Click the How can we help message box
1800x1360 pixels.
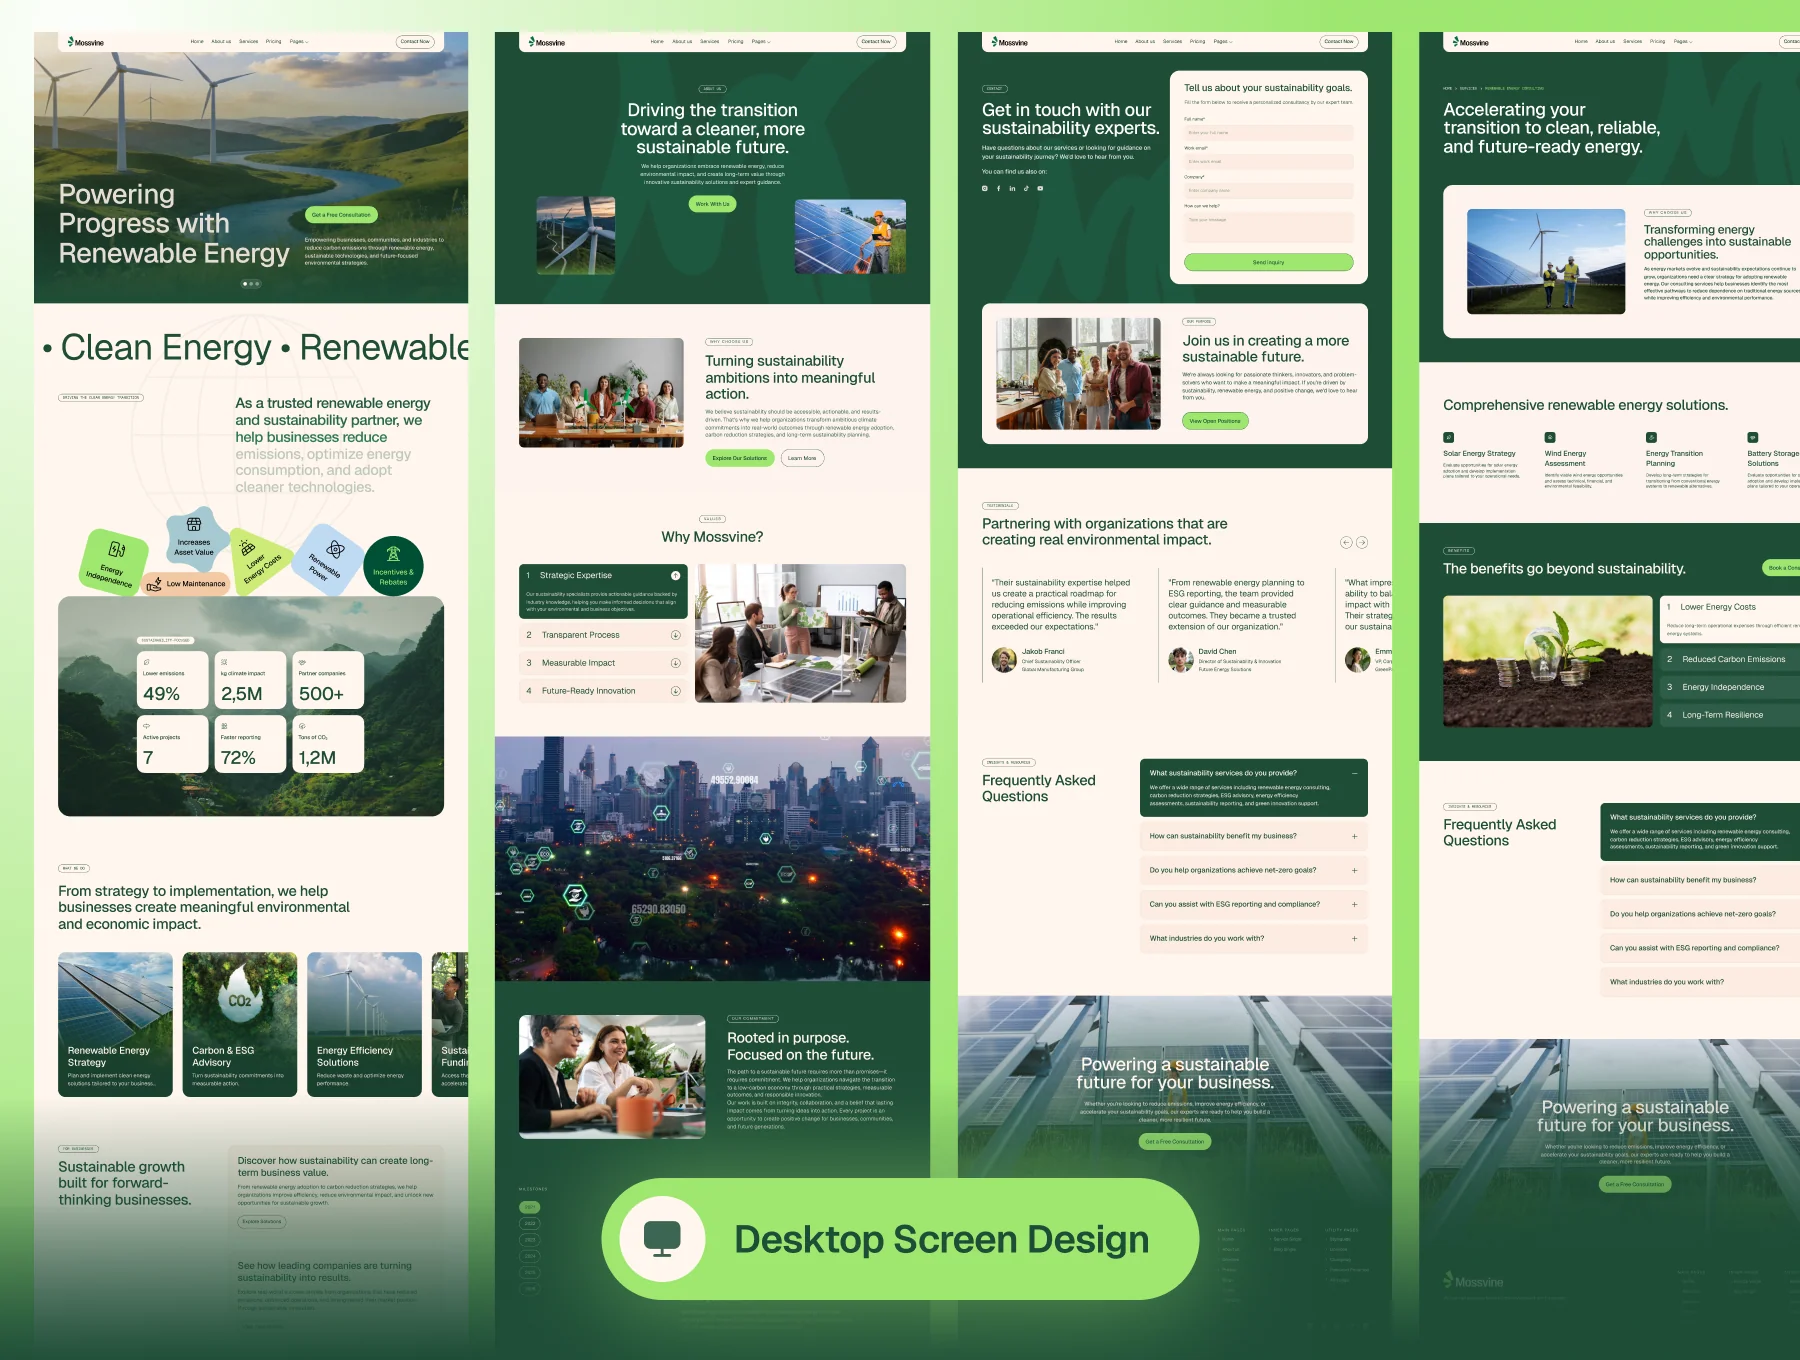click(x=1269, y=227)
